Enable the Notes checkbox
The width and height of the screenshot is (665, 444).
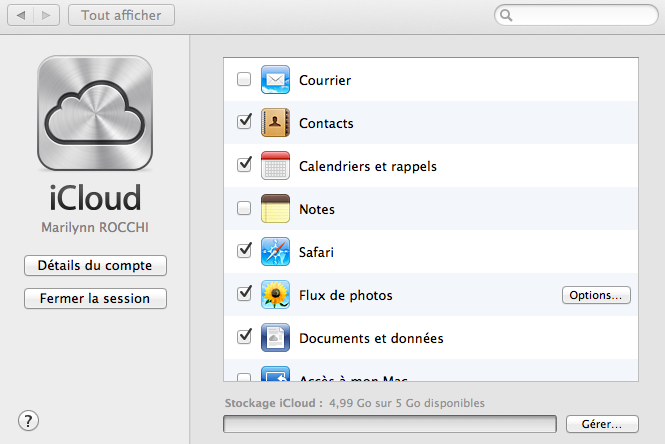click(x=244, y=208)
